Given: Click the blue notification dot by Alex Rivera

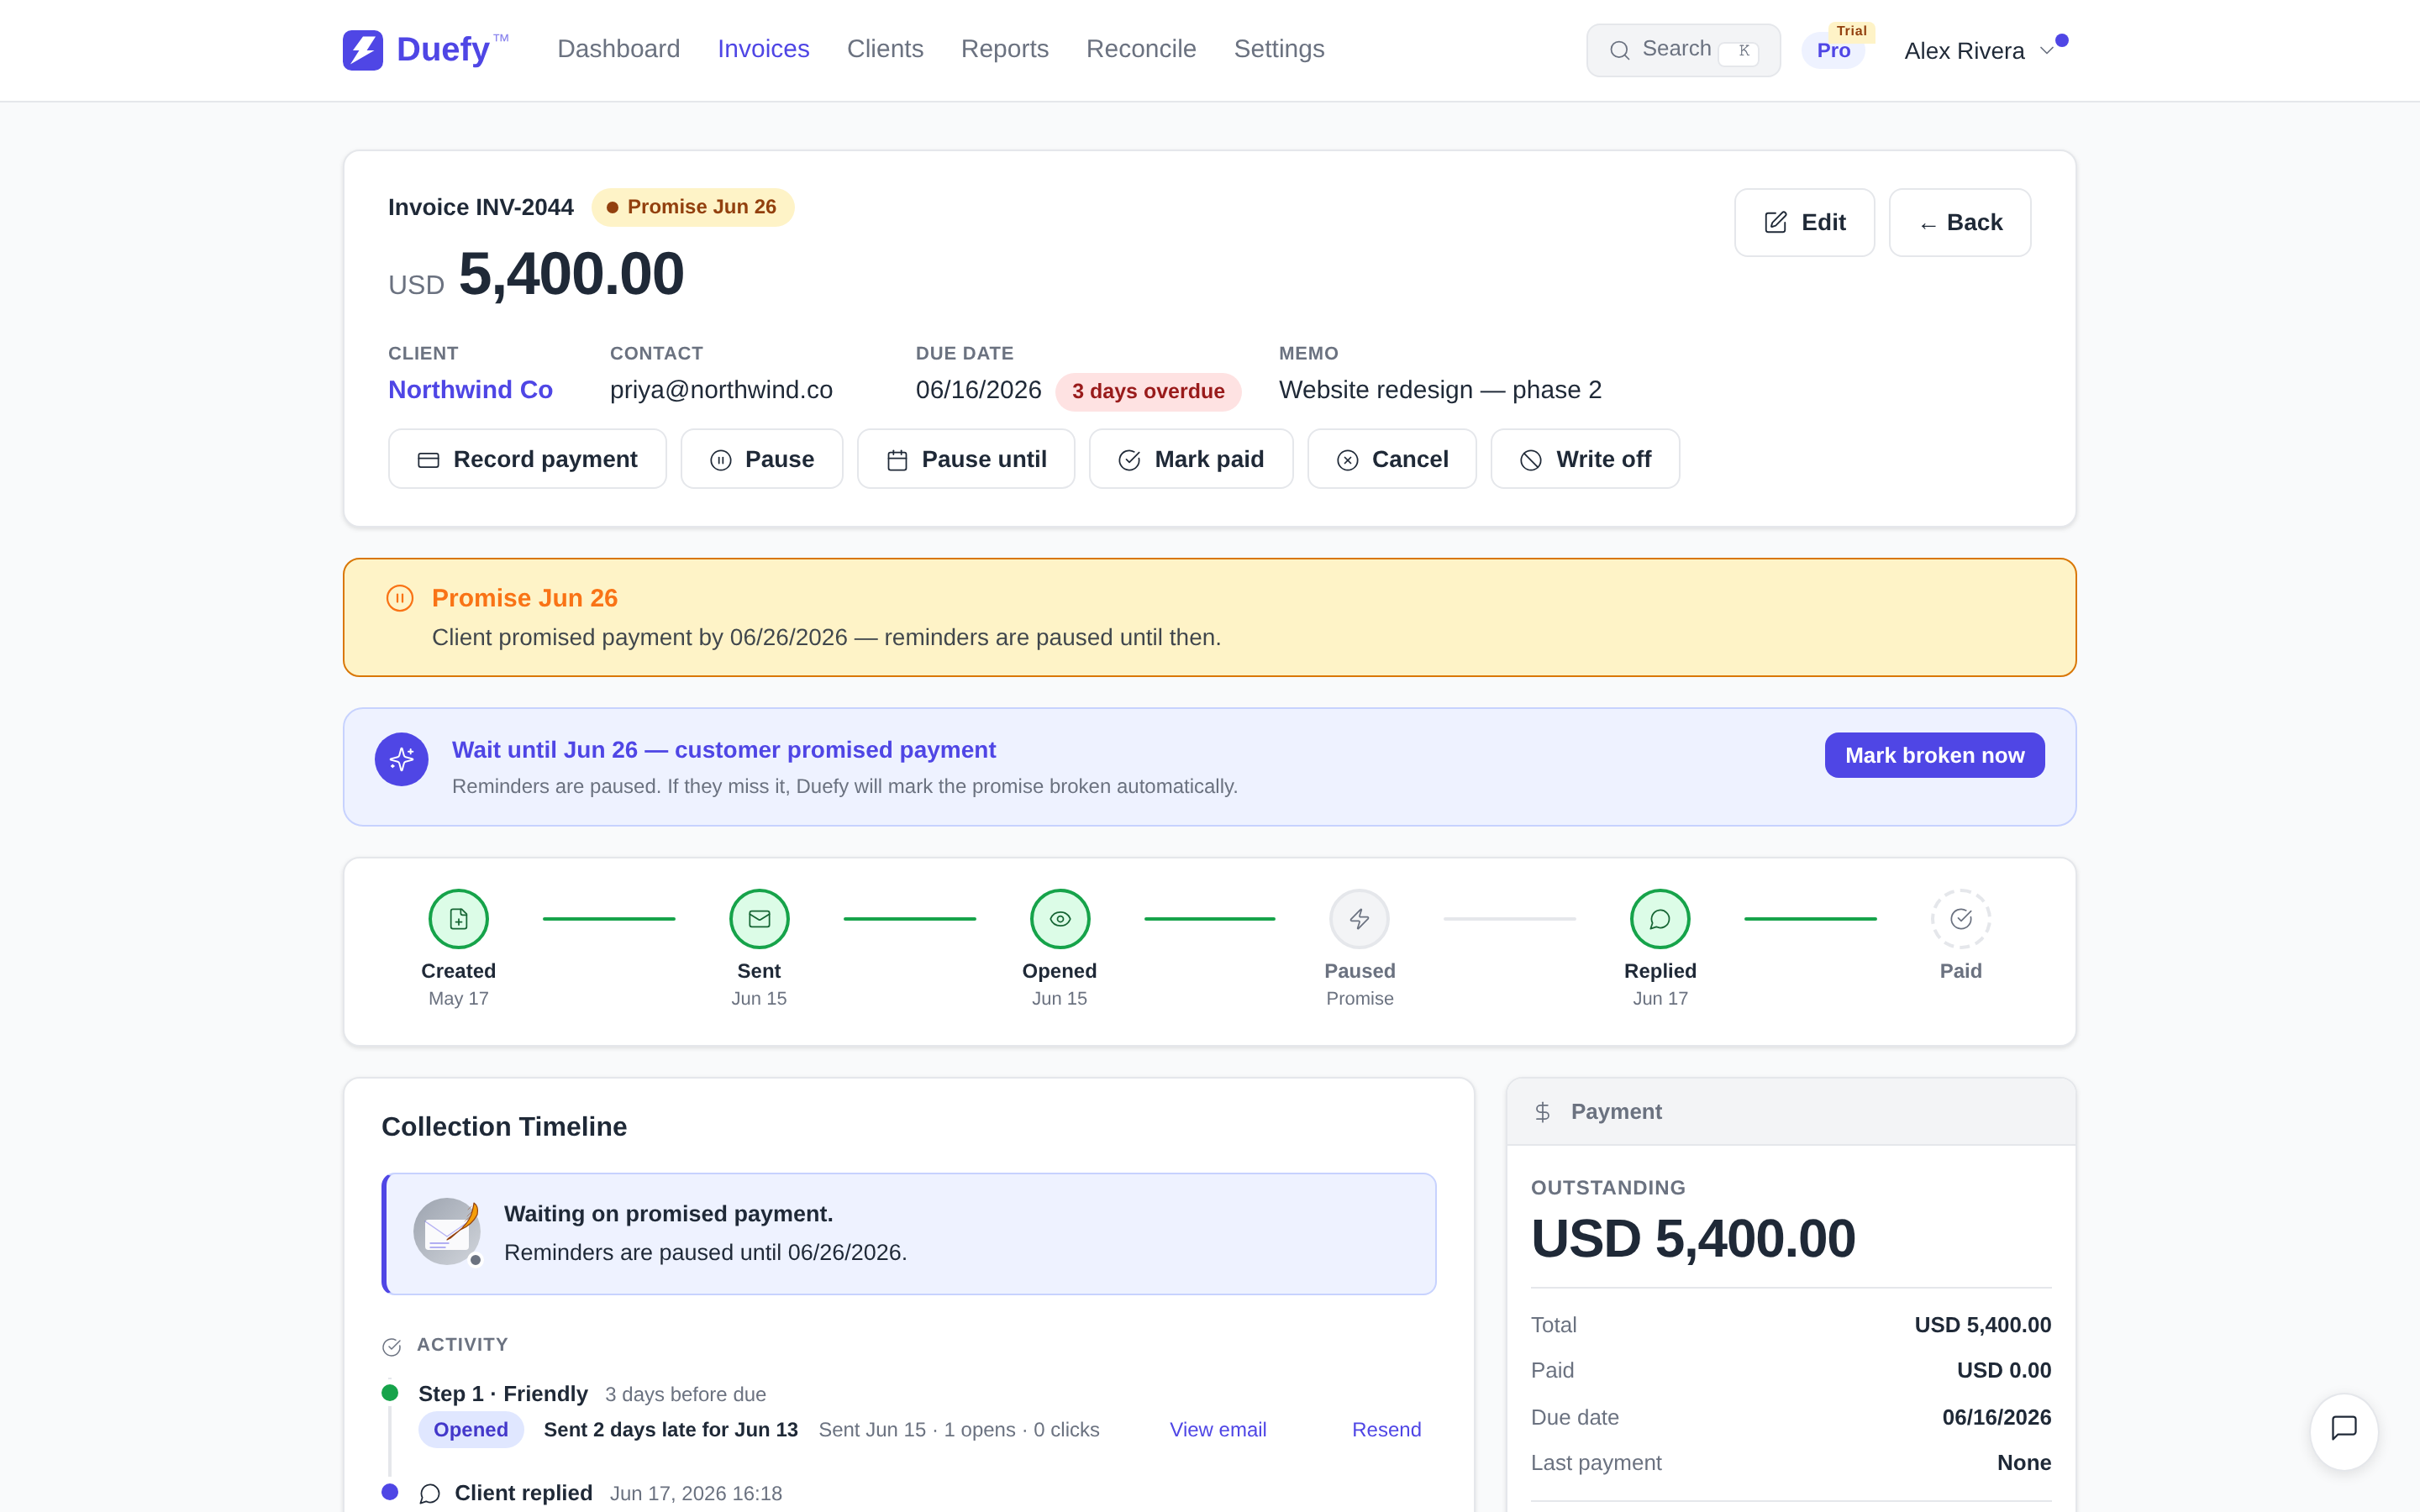Looking at the screenshot, I should point(2062,40).
